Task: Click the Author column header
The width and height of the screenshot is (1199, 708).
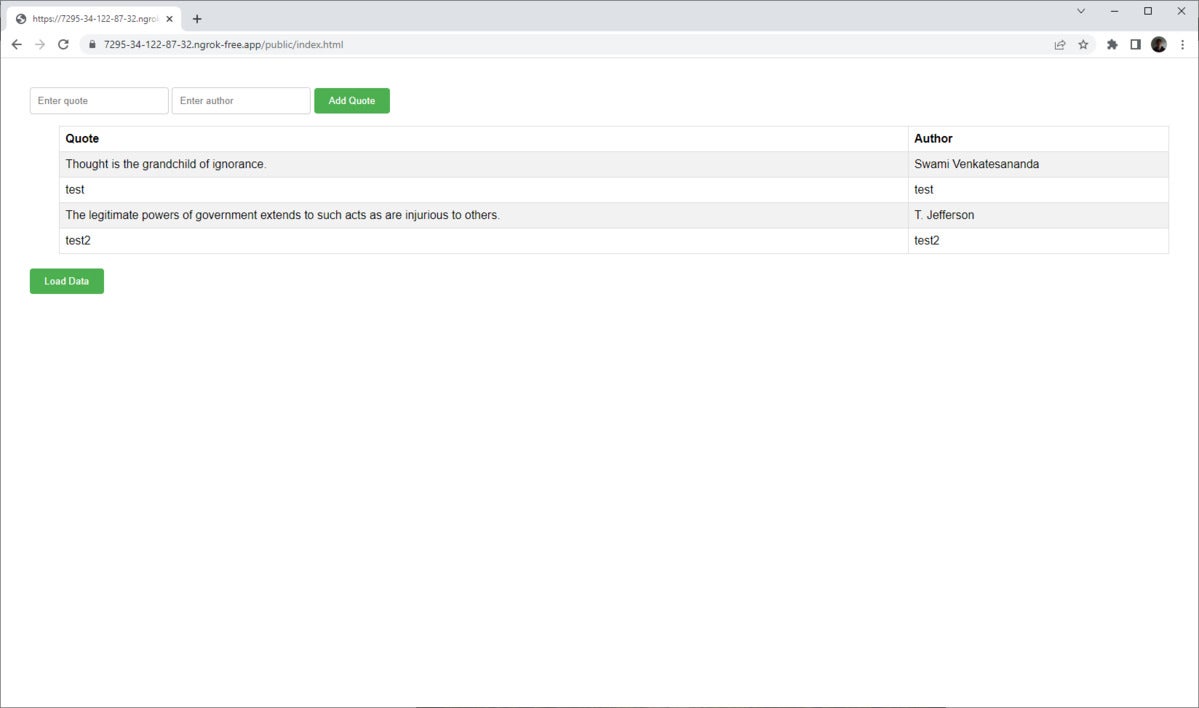Action: click(1038, 138)
